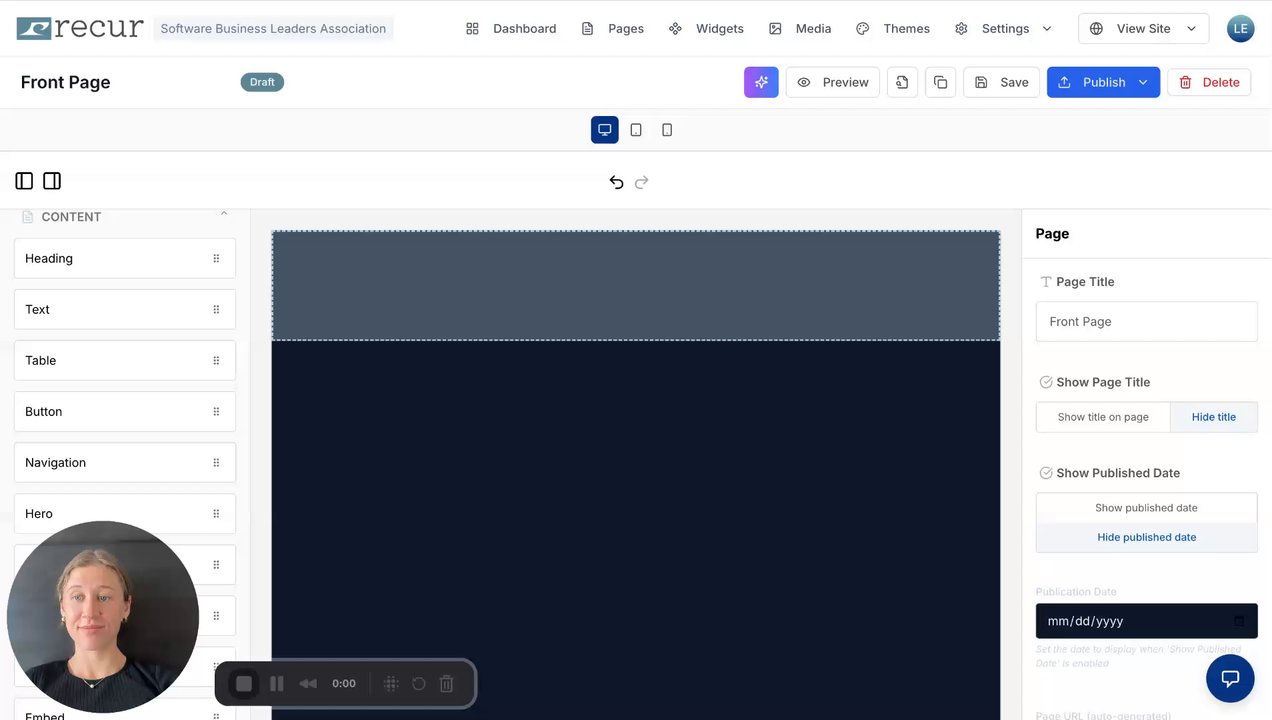Select the Text content block

[125, 309]
